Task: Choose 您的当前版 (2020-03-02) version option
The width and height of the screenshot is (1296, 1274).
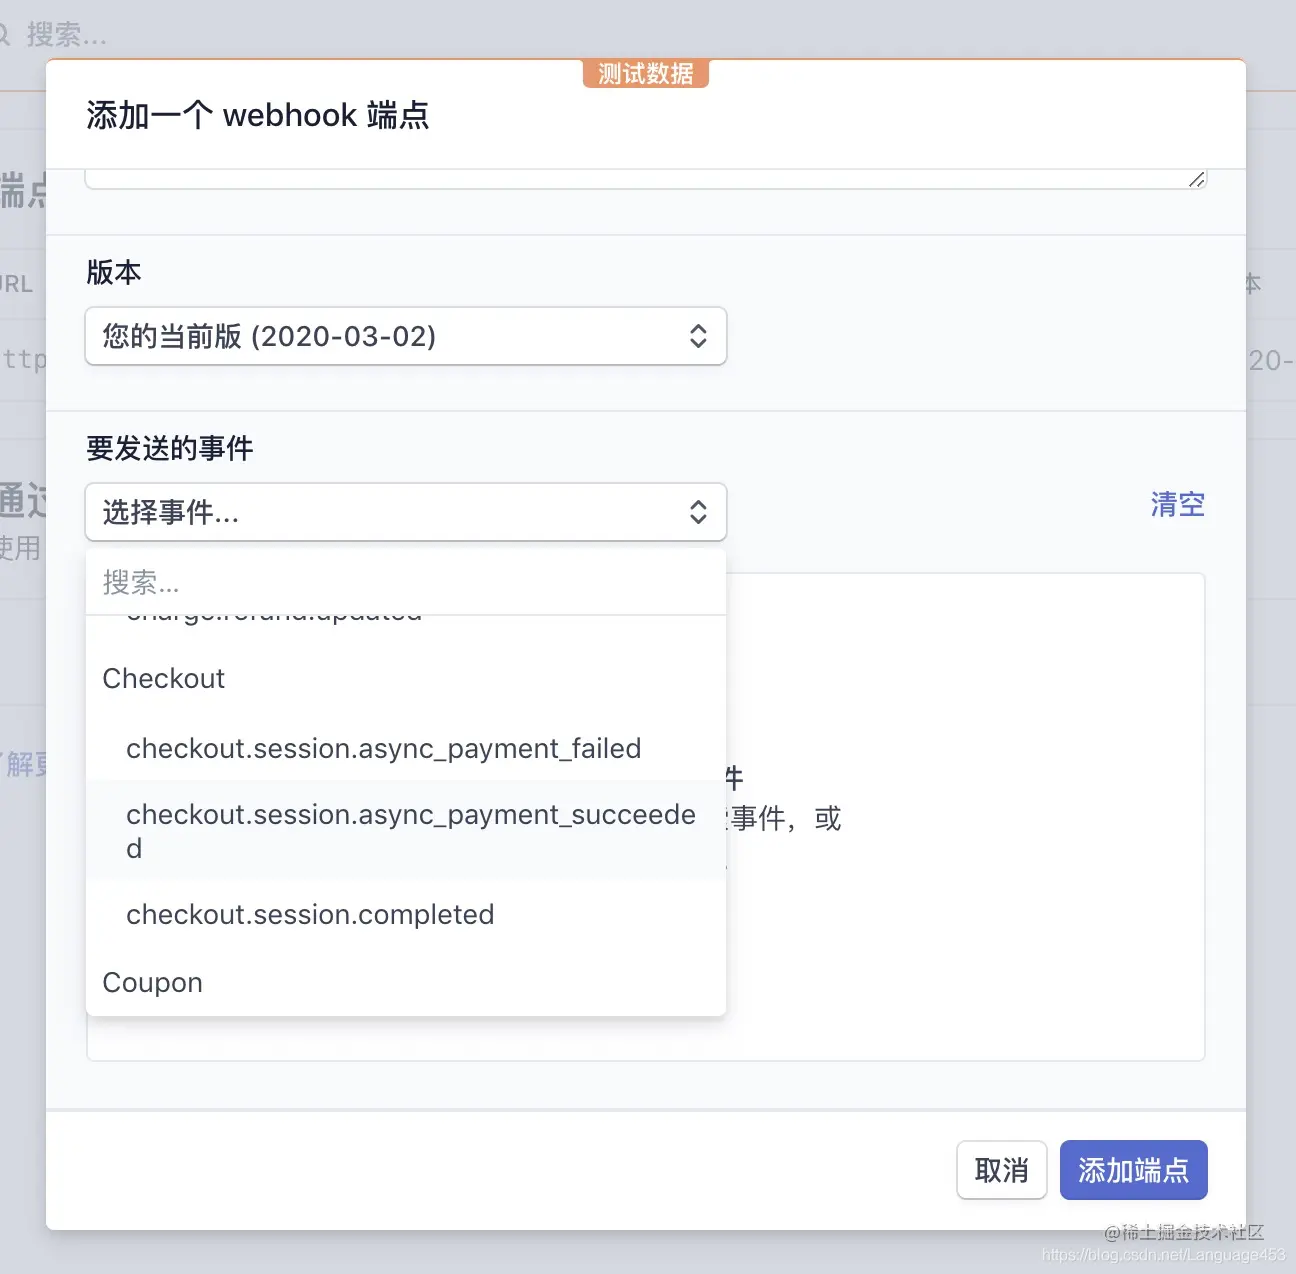Action: tap(267, 337)
